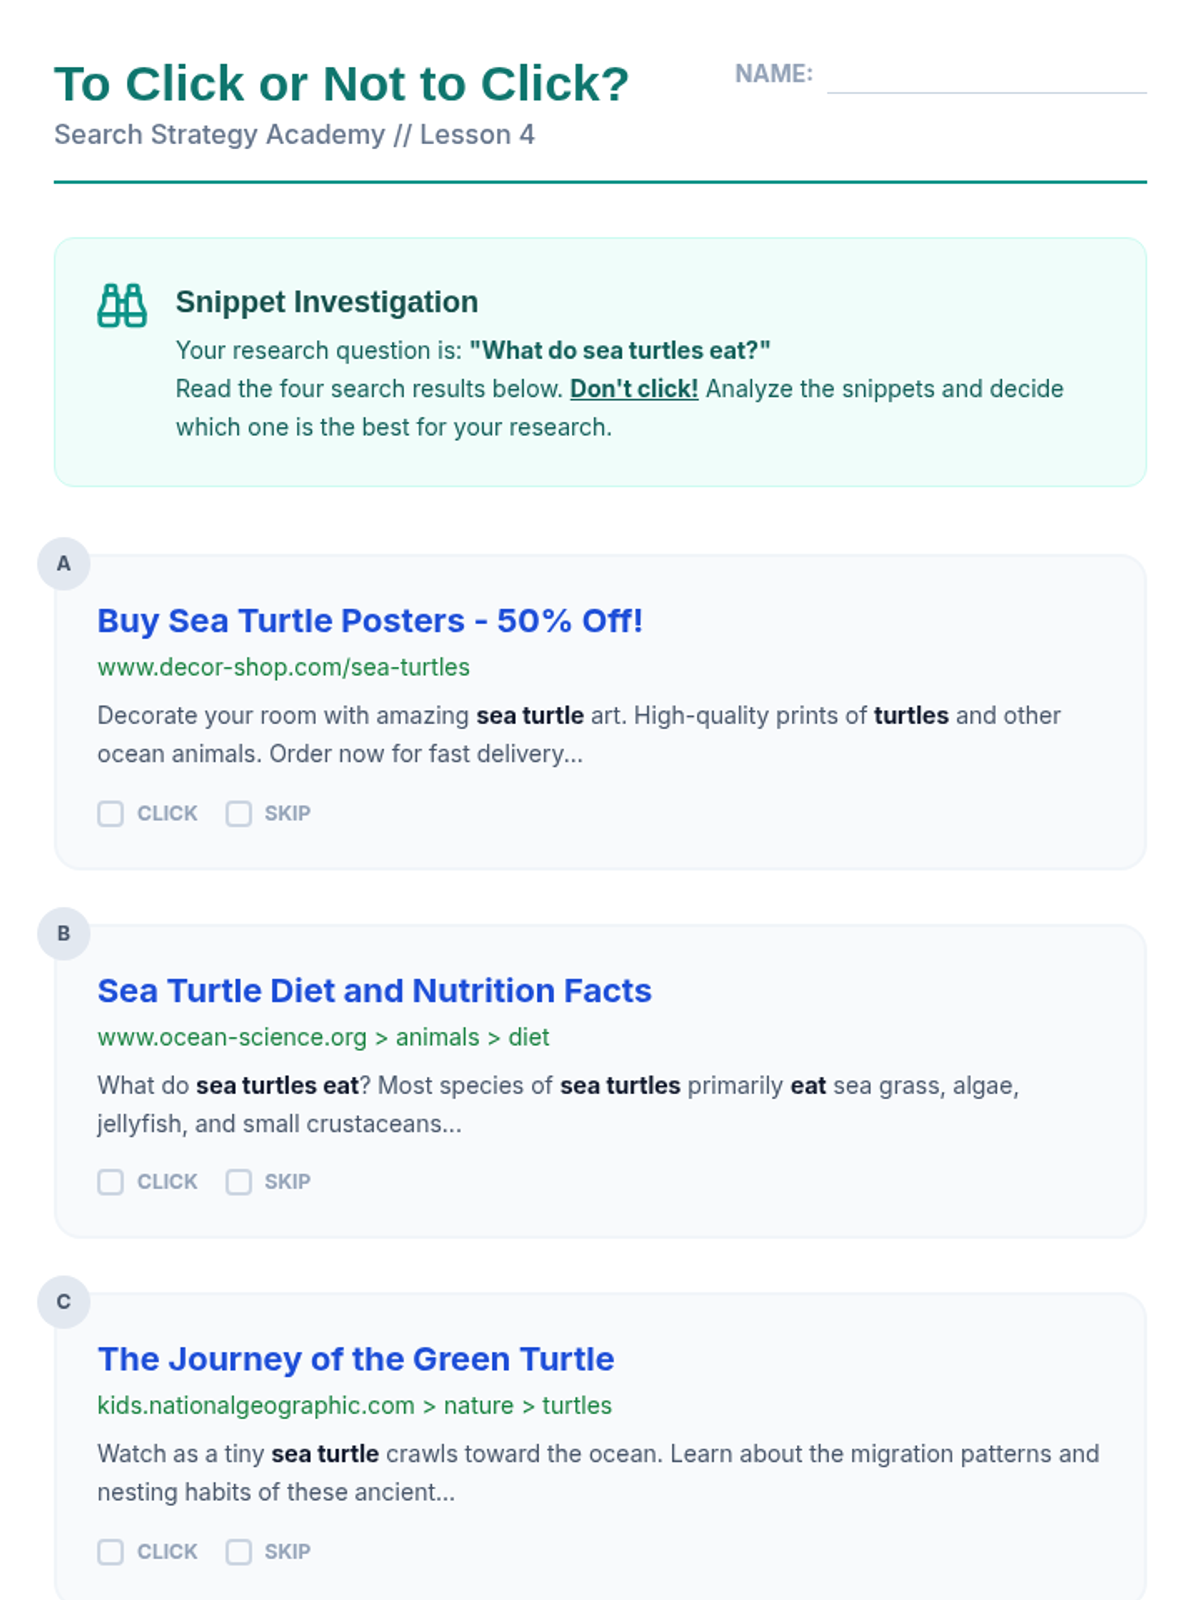Click the Snippet Investigation heading
The image size is (1200, 1600).
click(x=327, y=302)
